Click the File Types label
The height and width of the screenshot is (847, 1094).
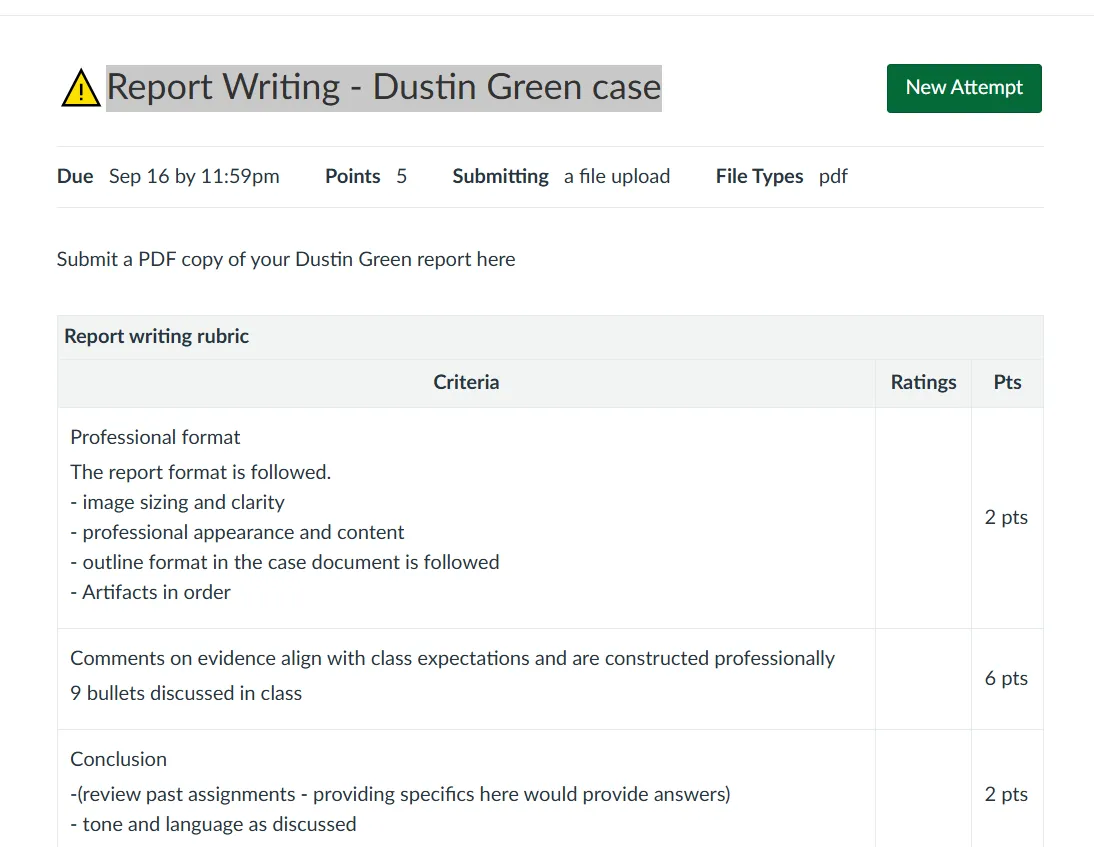click(759, 177)
